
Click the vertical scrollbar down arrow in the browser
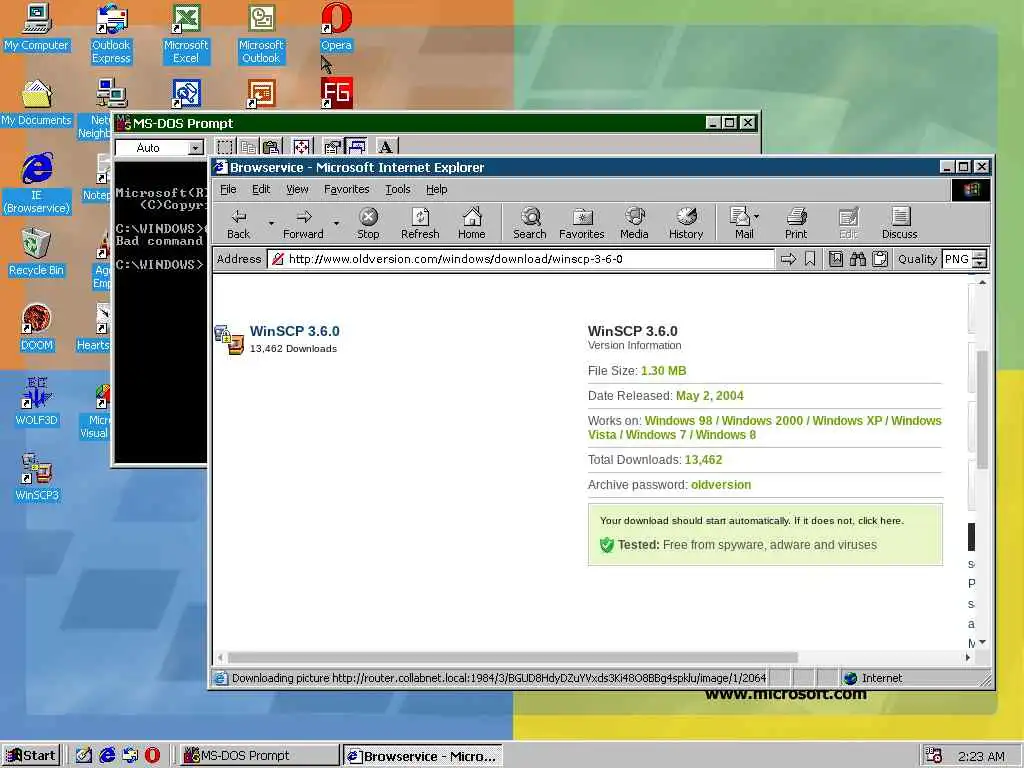point(982,643)
